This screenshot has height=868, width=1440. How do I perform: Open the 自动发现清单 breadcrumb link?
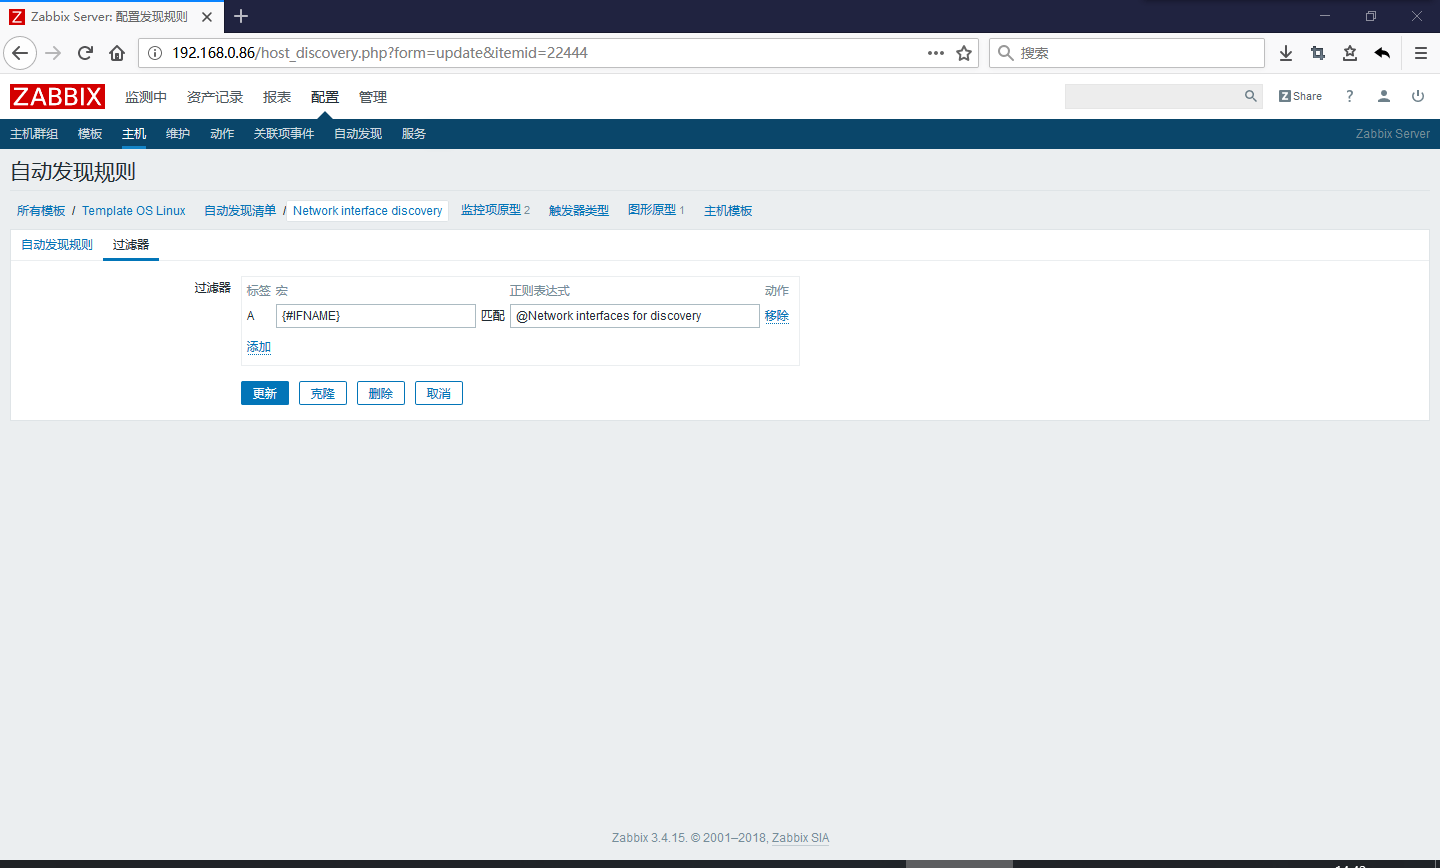(240, 211)
